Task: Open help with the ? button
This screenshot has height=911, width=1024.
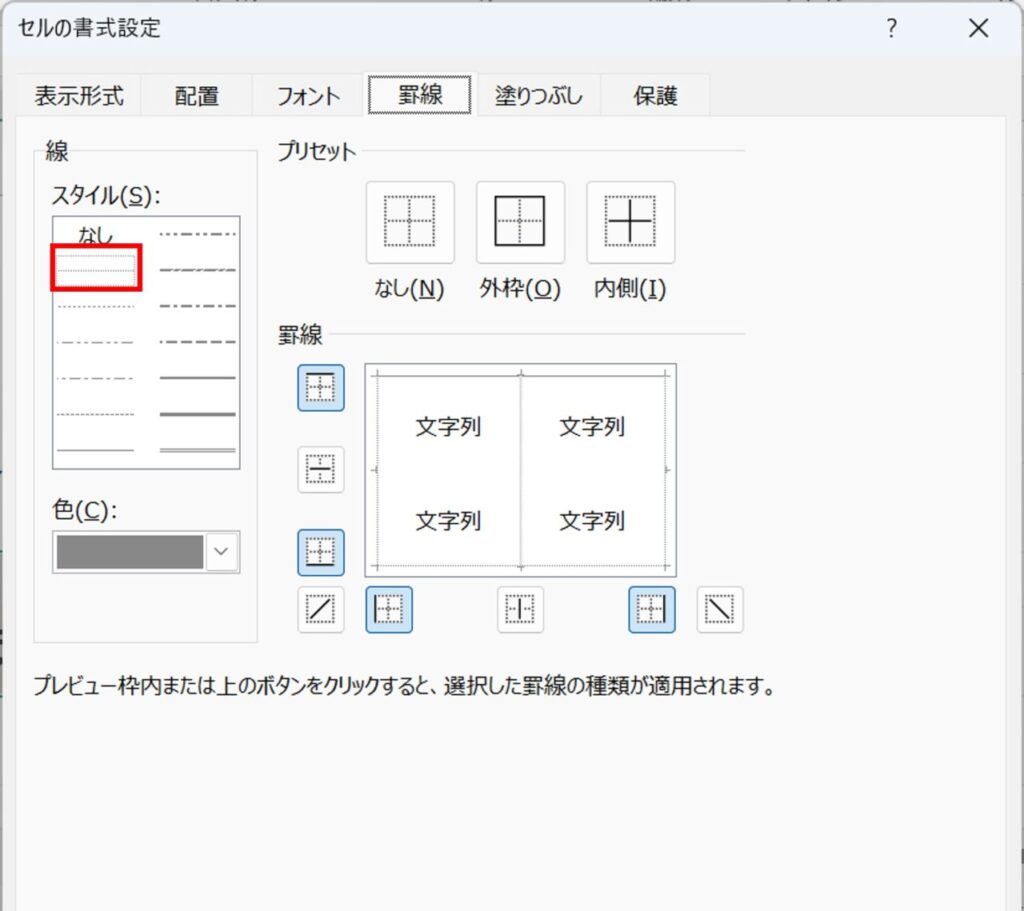Action: (891, 28)
